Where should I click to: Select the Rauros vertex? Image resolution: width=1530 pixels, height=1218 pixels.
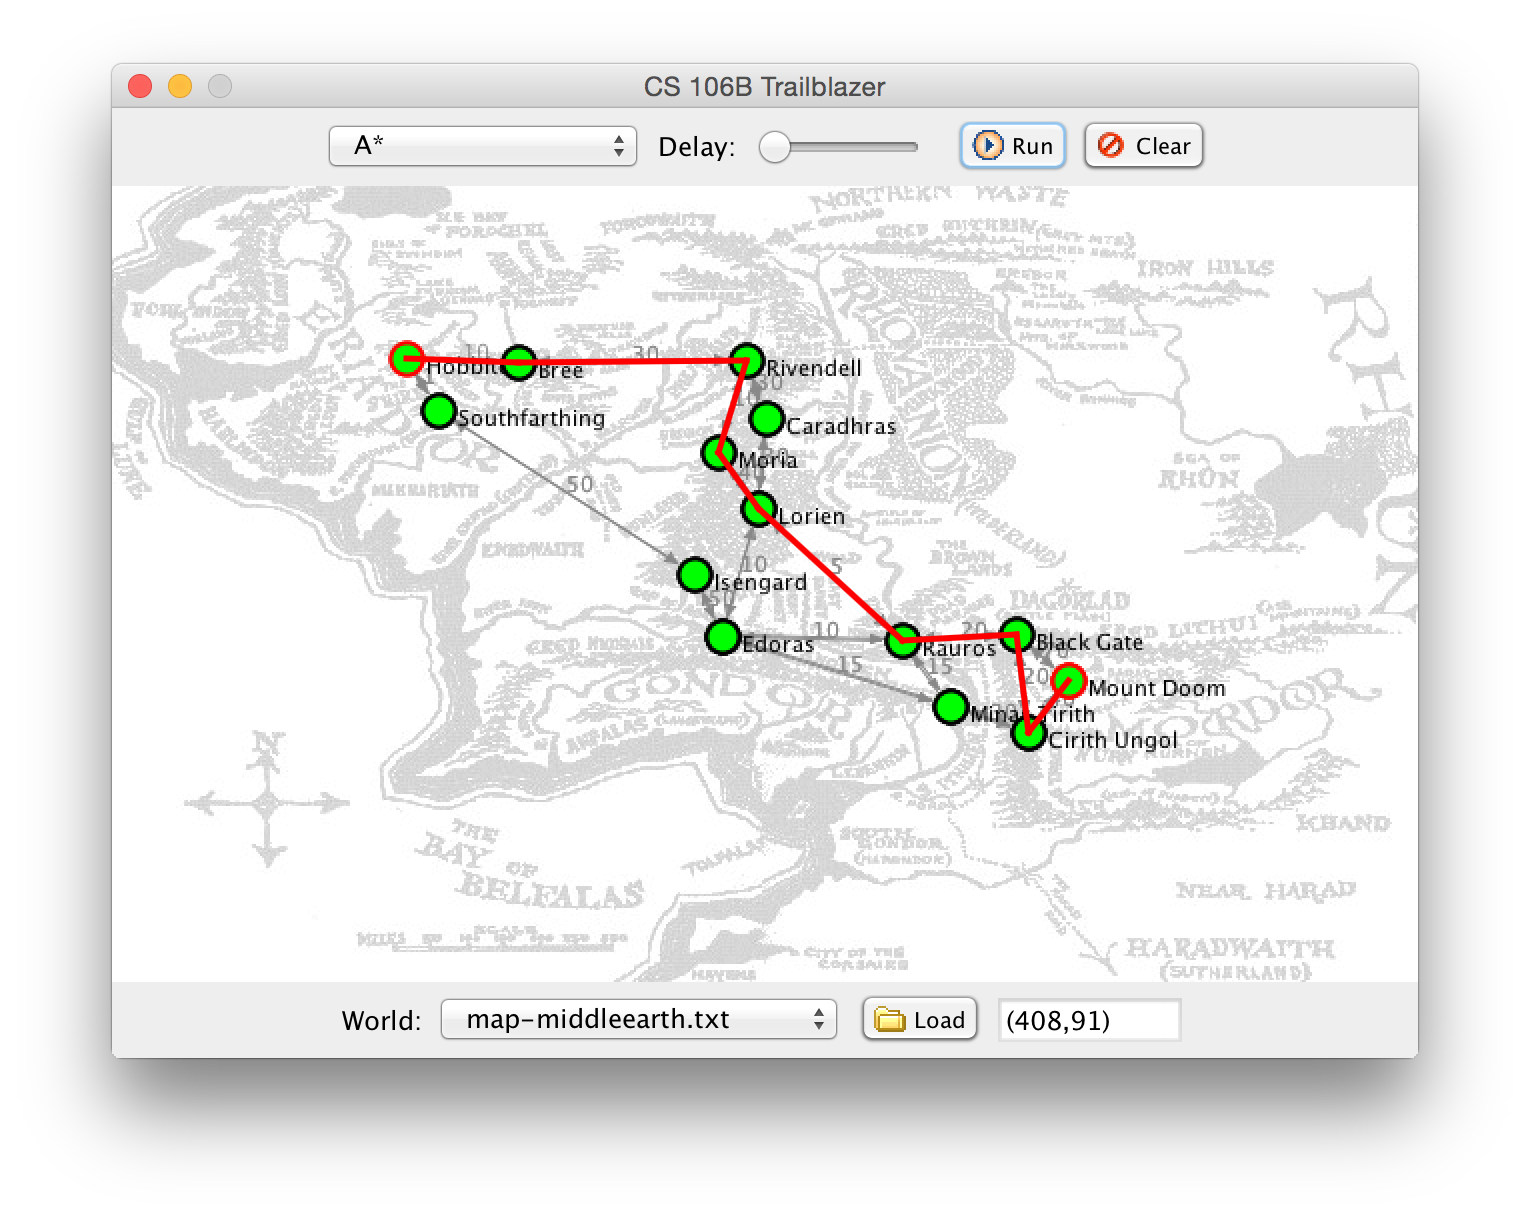[x=903, y=641]
